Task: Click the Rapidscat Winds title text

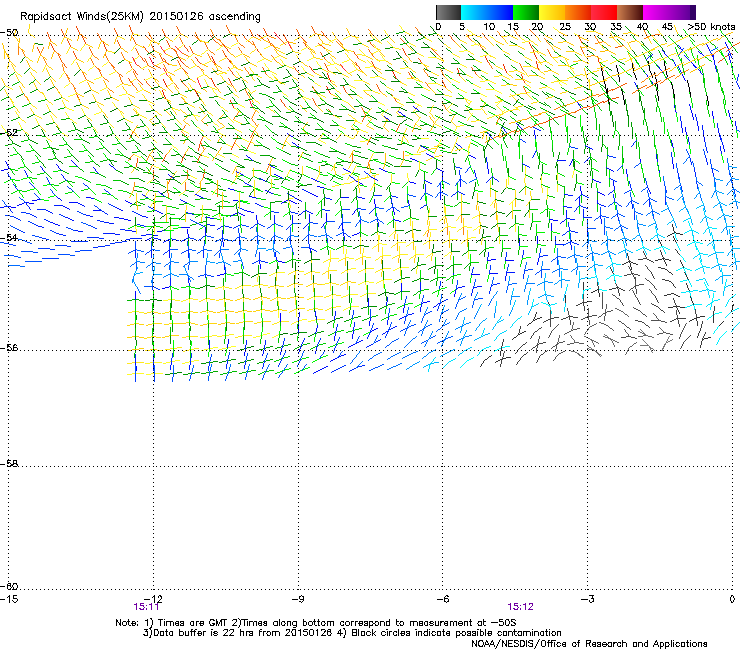Action: coord(140,17)
